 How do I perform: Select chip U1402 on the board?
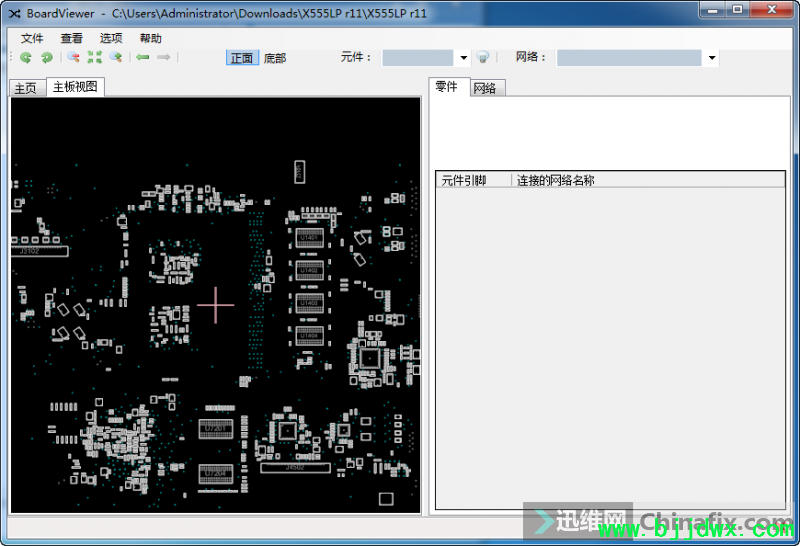(x=309, y=270)
